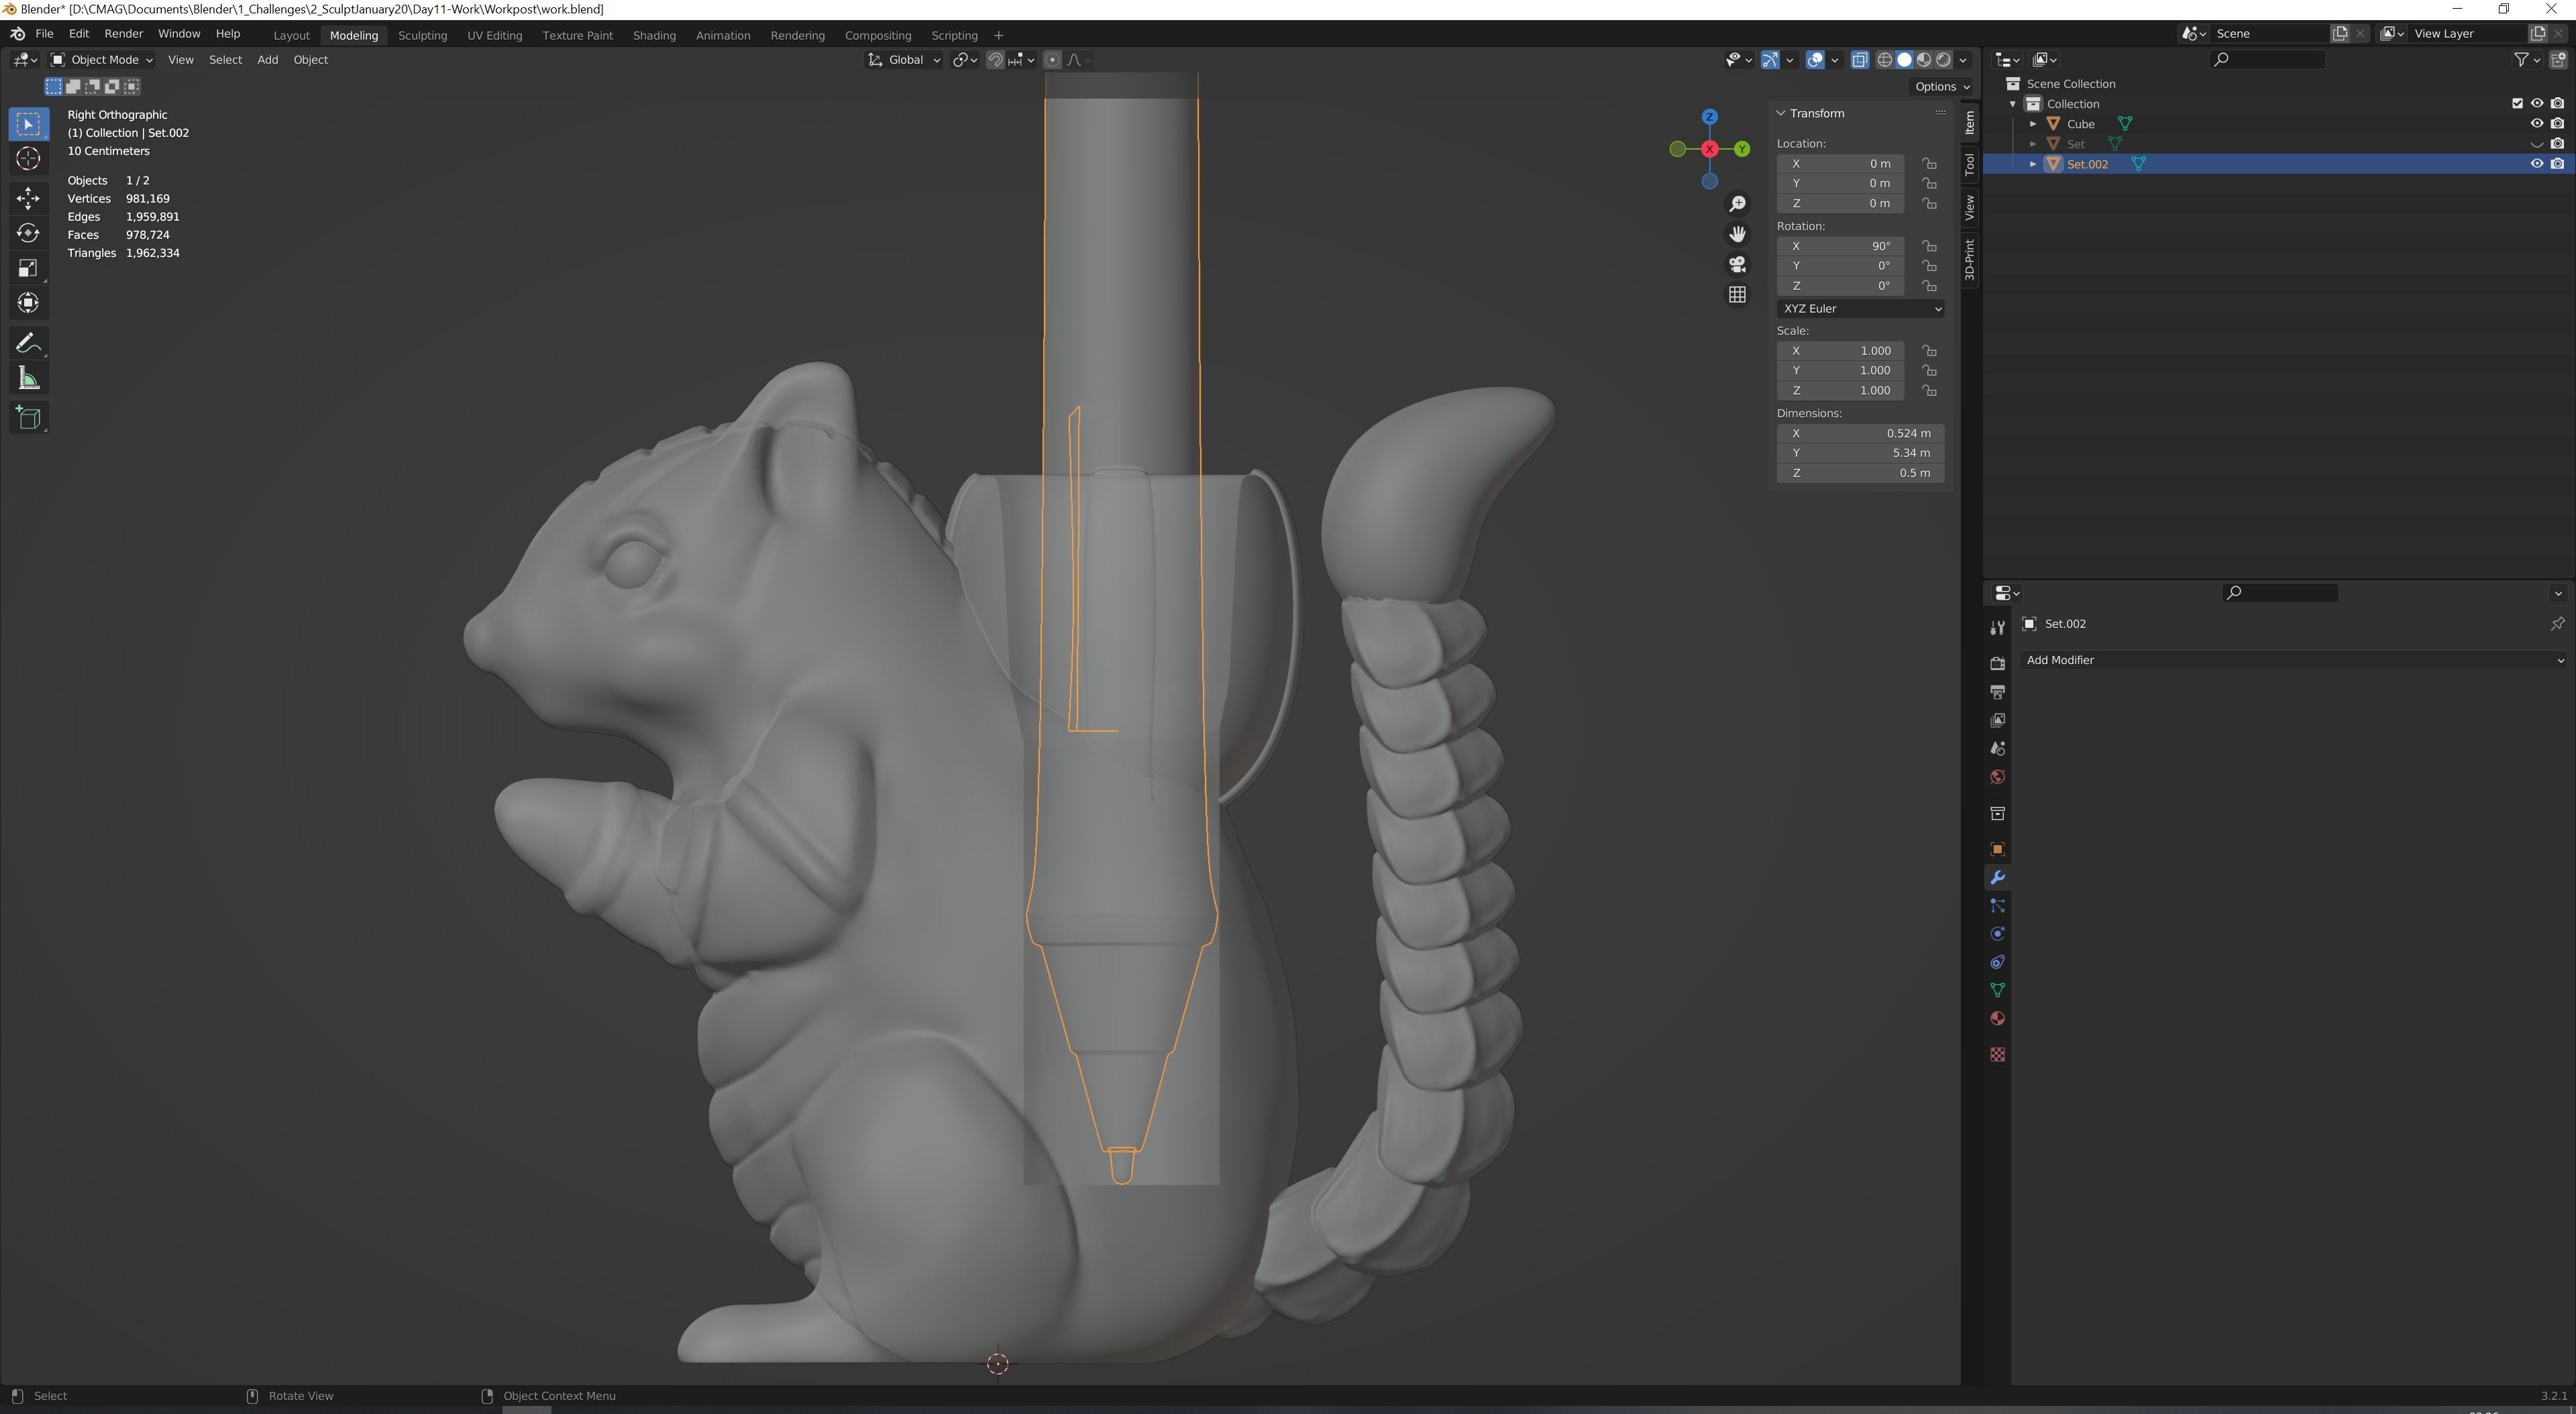Open the Render properties tab
2576x1414 pixels.
[1997, 663]
